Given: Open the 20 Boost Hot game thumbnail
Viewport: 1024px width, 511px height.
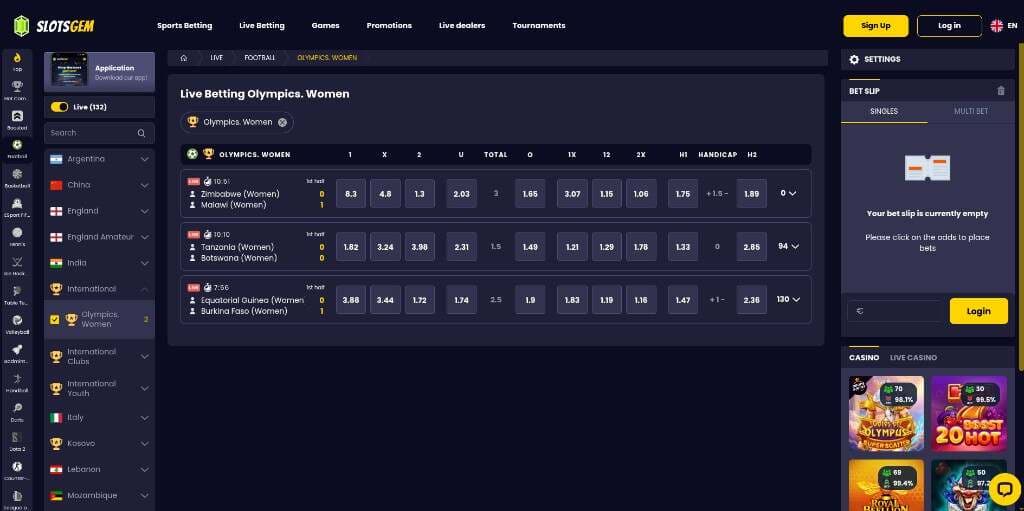Looking at the screenshot, I should 969,414.
